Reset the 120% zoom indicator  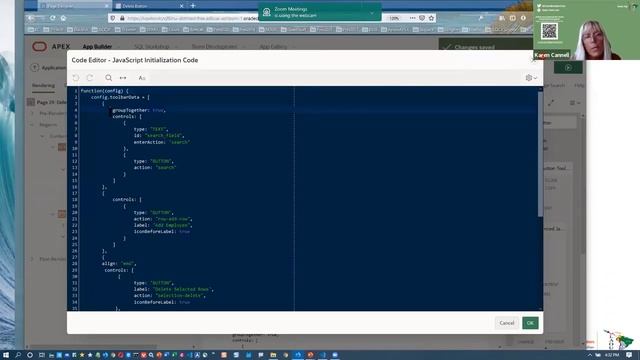[394, 18]
